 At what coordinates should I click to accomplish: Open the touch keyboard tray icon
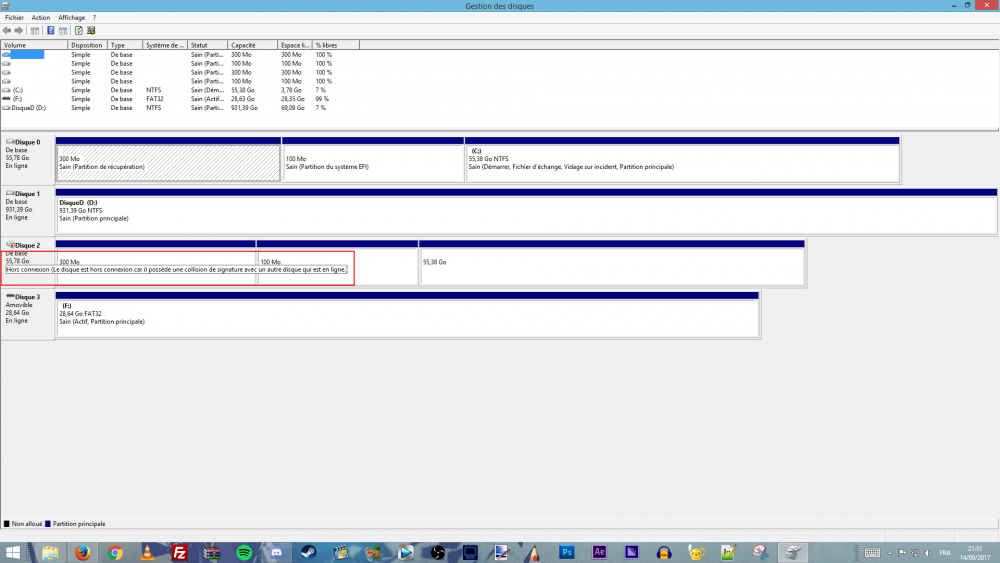click(x=872, y=553)
